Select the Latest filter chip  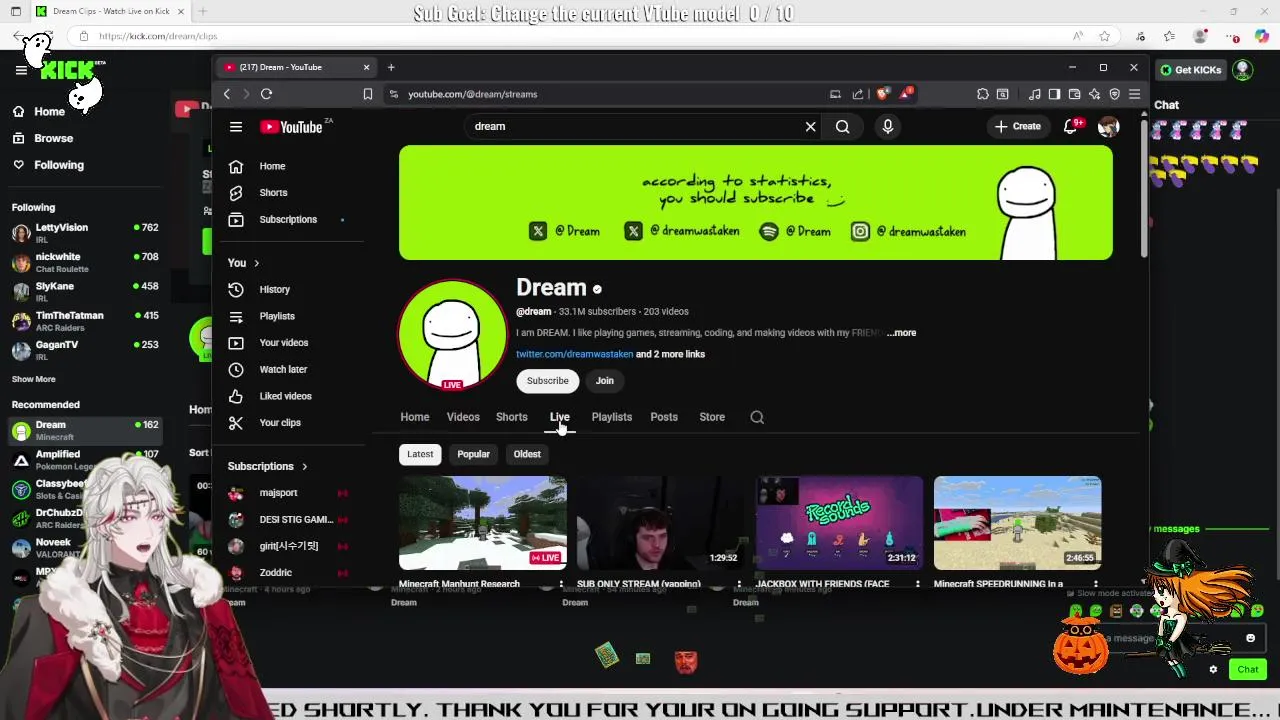tap(420, 454)
